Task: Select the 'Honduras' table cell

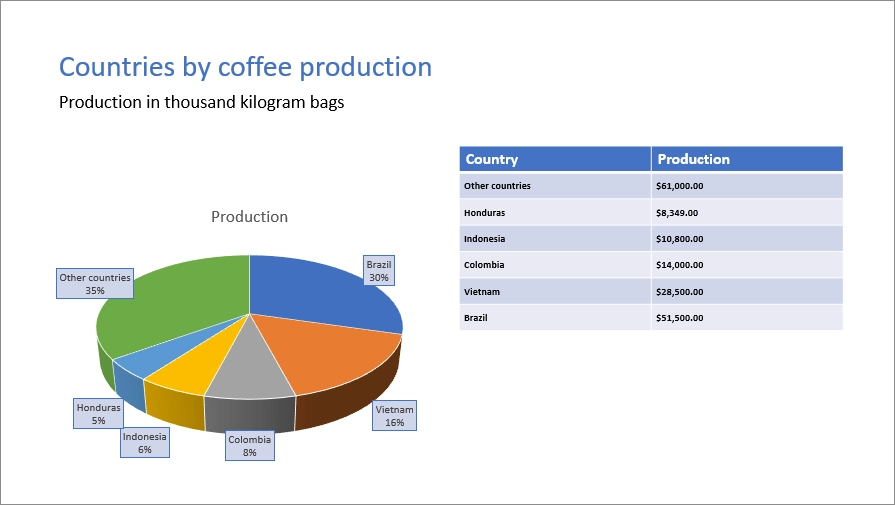Action: [555, 212]
